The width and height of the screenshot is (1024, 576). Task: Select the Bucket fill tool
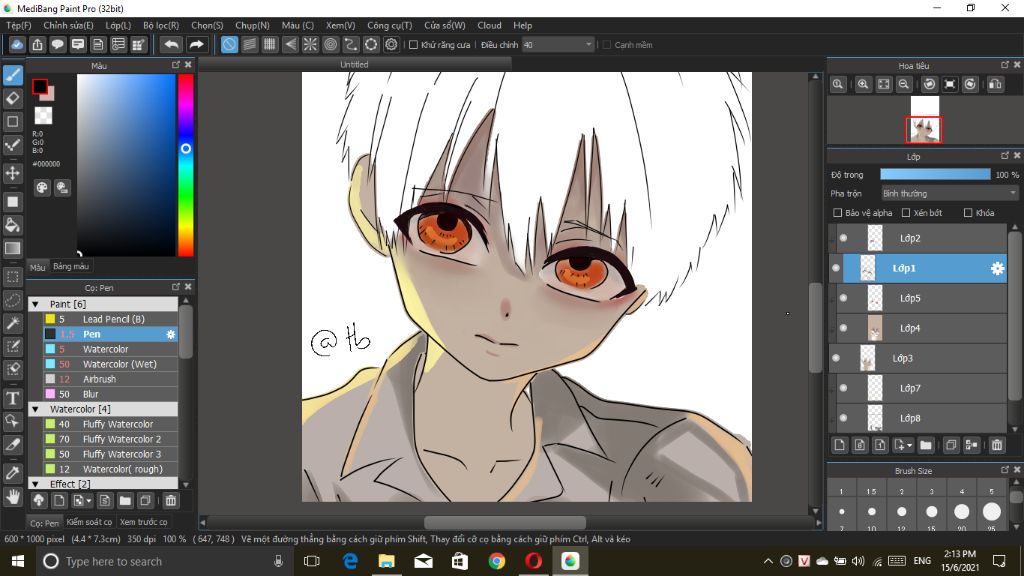pyautogui.click(x=12, y=225)
